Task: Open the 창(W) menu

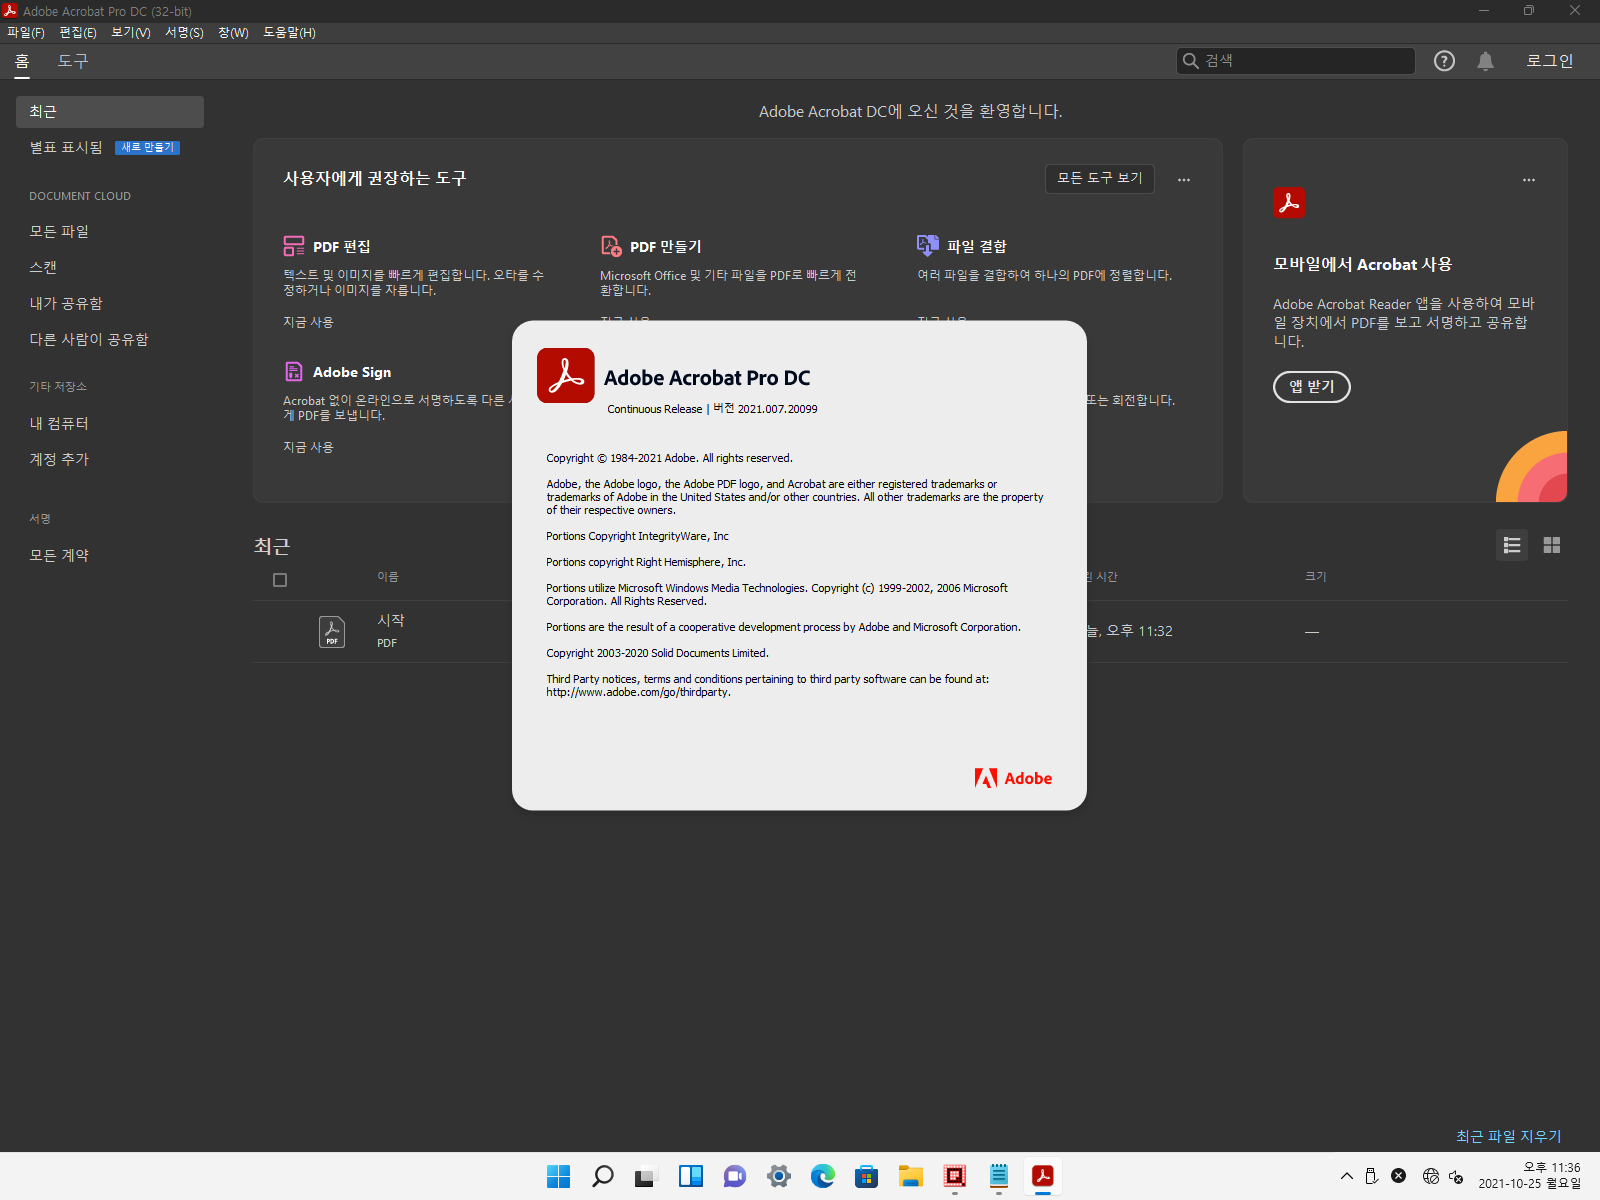Action: tap(233, 33)
